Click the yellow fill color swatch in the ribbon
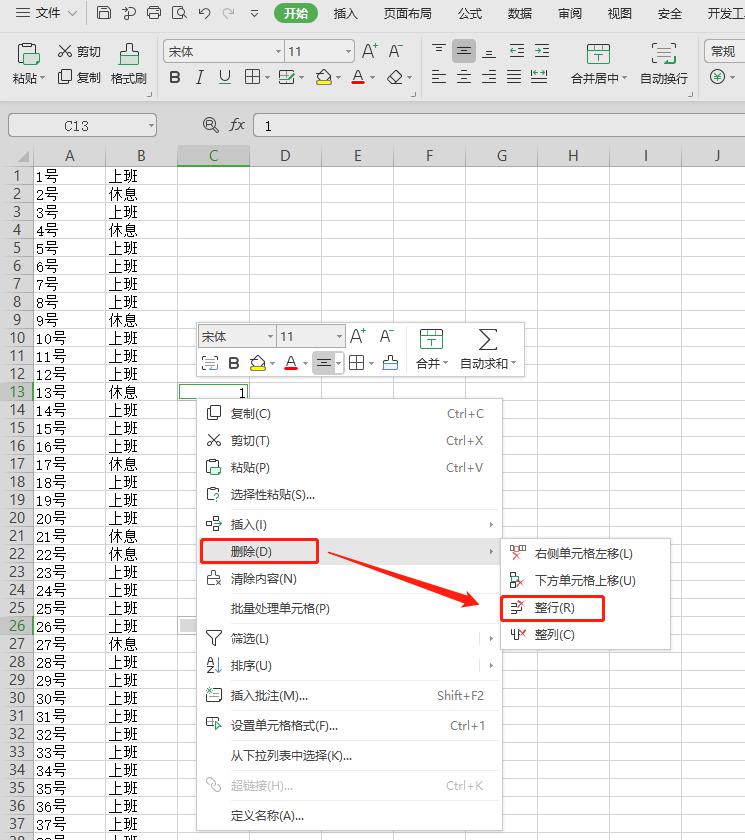Image resolution: width=745 pixels, height=840 pixels. [323, 77]
